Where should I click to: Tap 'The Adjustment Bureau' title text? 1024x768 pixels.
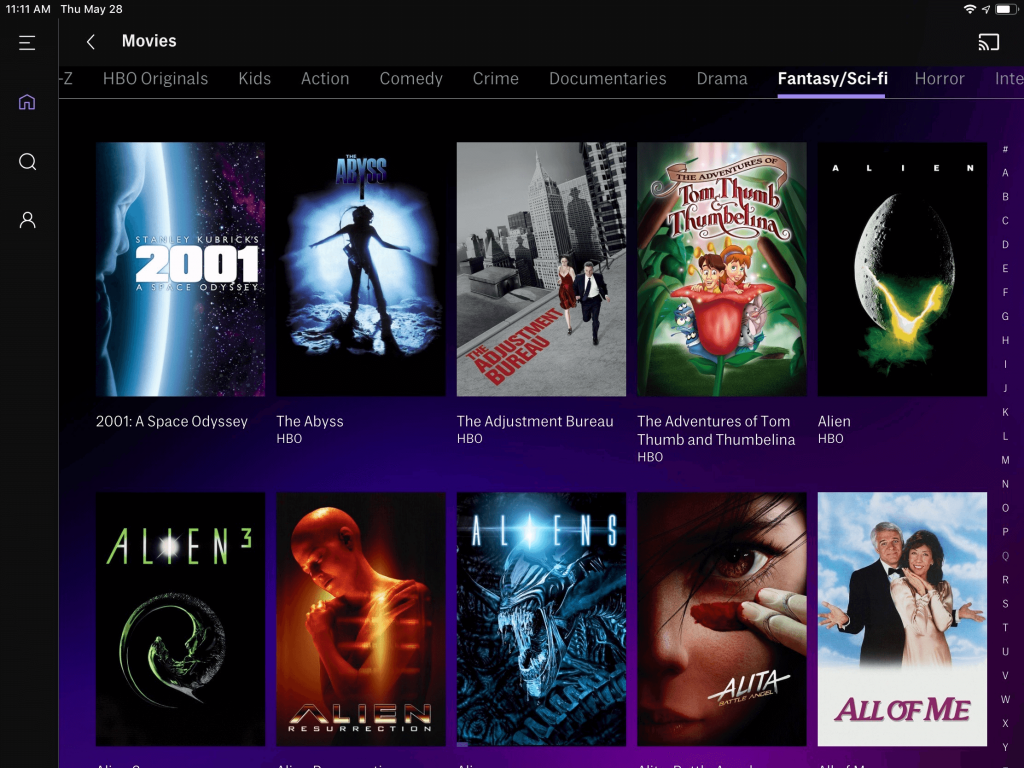tap(535, 421)
